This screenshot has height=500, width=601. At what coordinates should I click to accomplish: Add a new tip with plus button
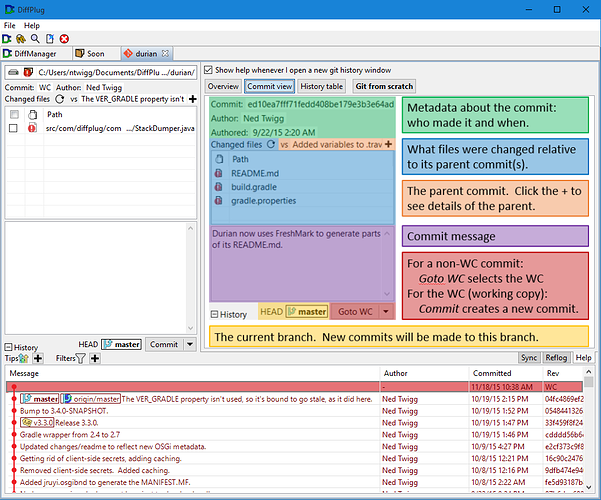point(38,358)
